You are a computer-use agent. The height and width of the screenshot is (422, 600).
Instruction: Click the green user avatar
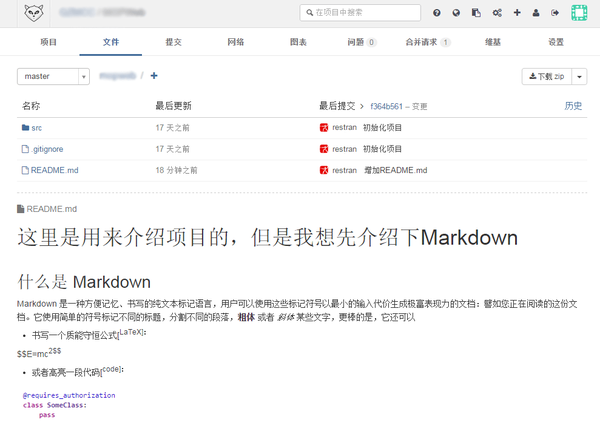click(579, 13)
